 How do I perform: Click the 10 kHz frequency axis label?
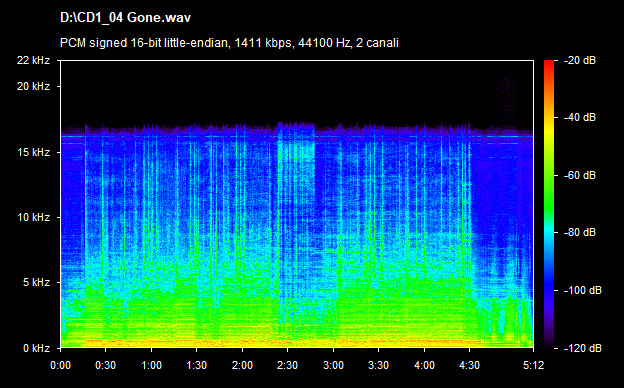point(33,217)
